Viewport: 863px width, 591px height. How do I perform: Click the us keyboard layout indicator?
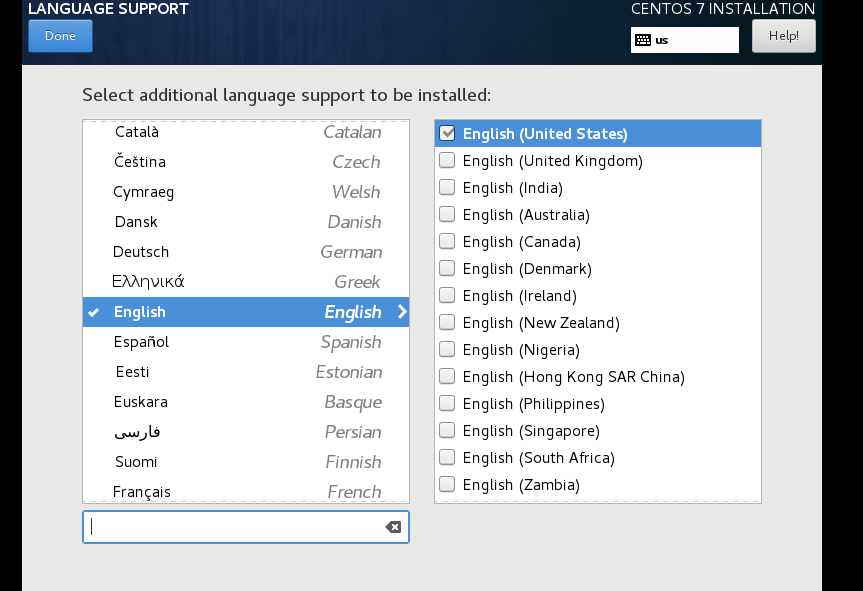[x=685, y=40]
